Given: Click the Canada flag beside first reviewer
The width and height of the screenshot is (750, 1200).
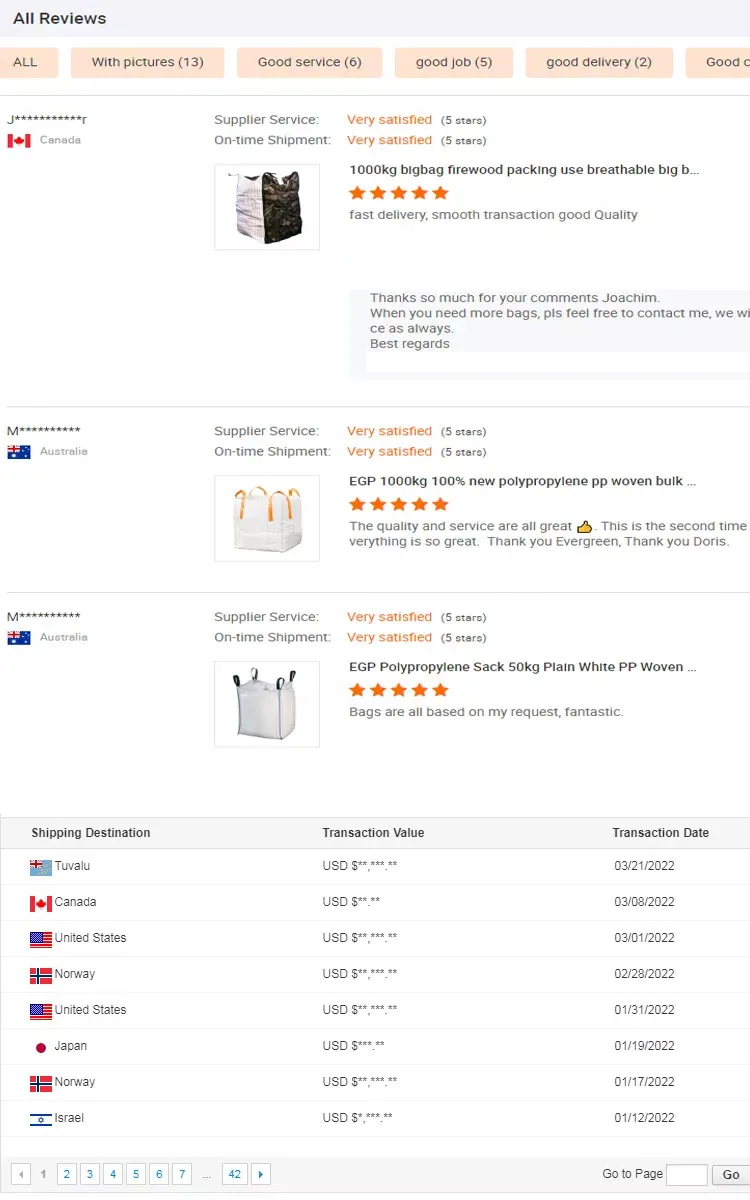Looking at the screenshot, I should coord(19,141).
